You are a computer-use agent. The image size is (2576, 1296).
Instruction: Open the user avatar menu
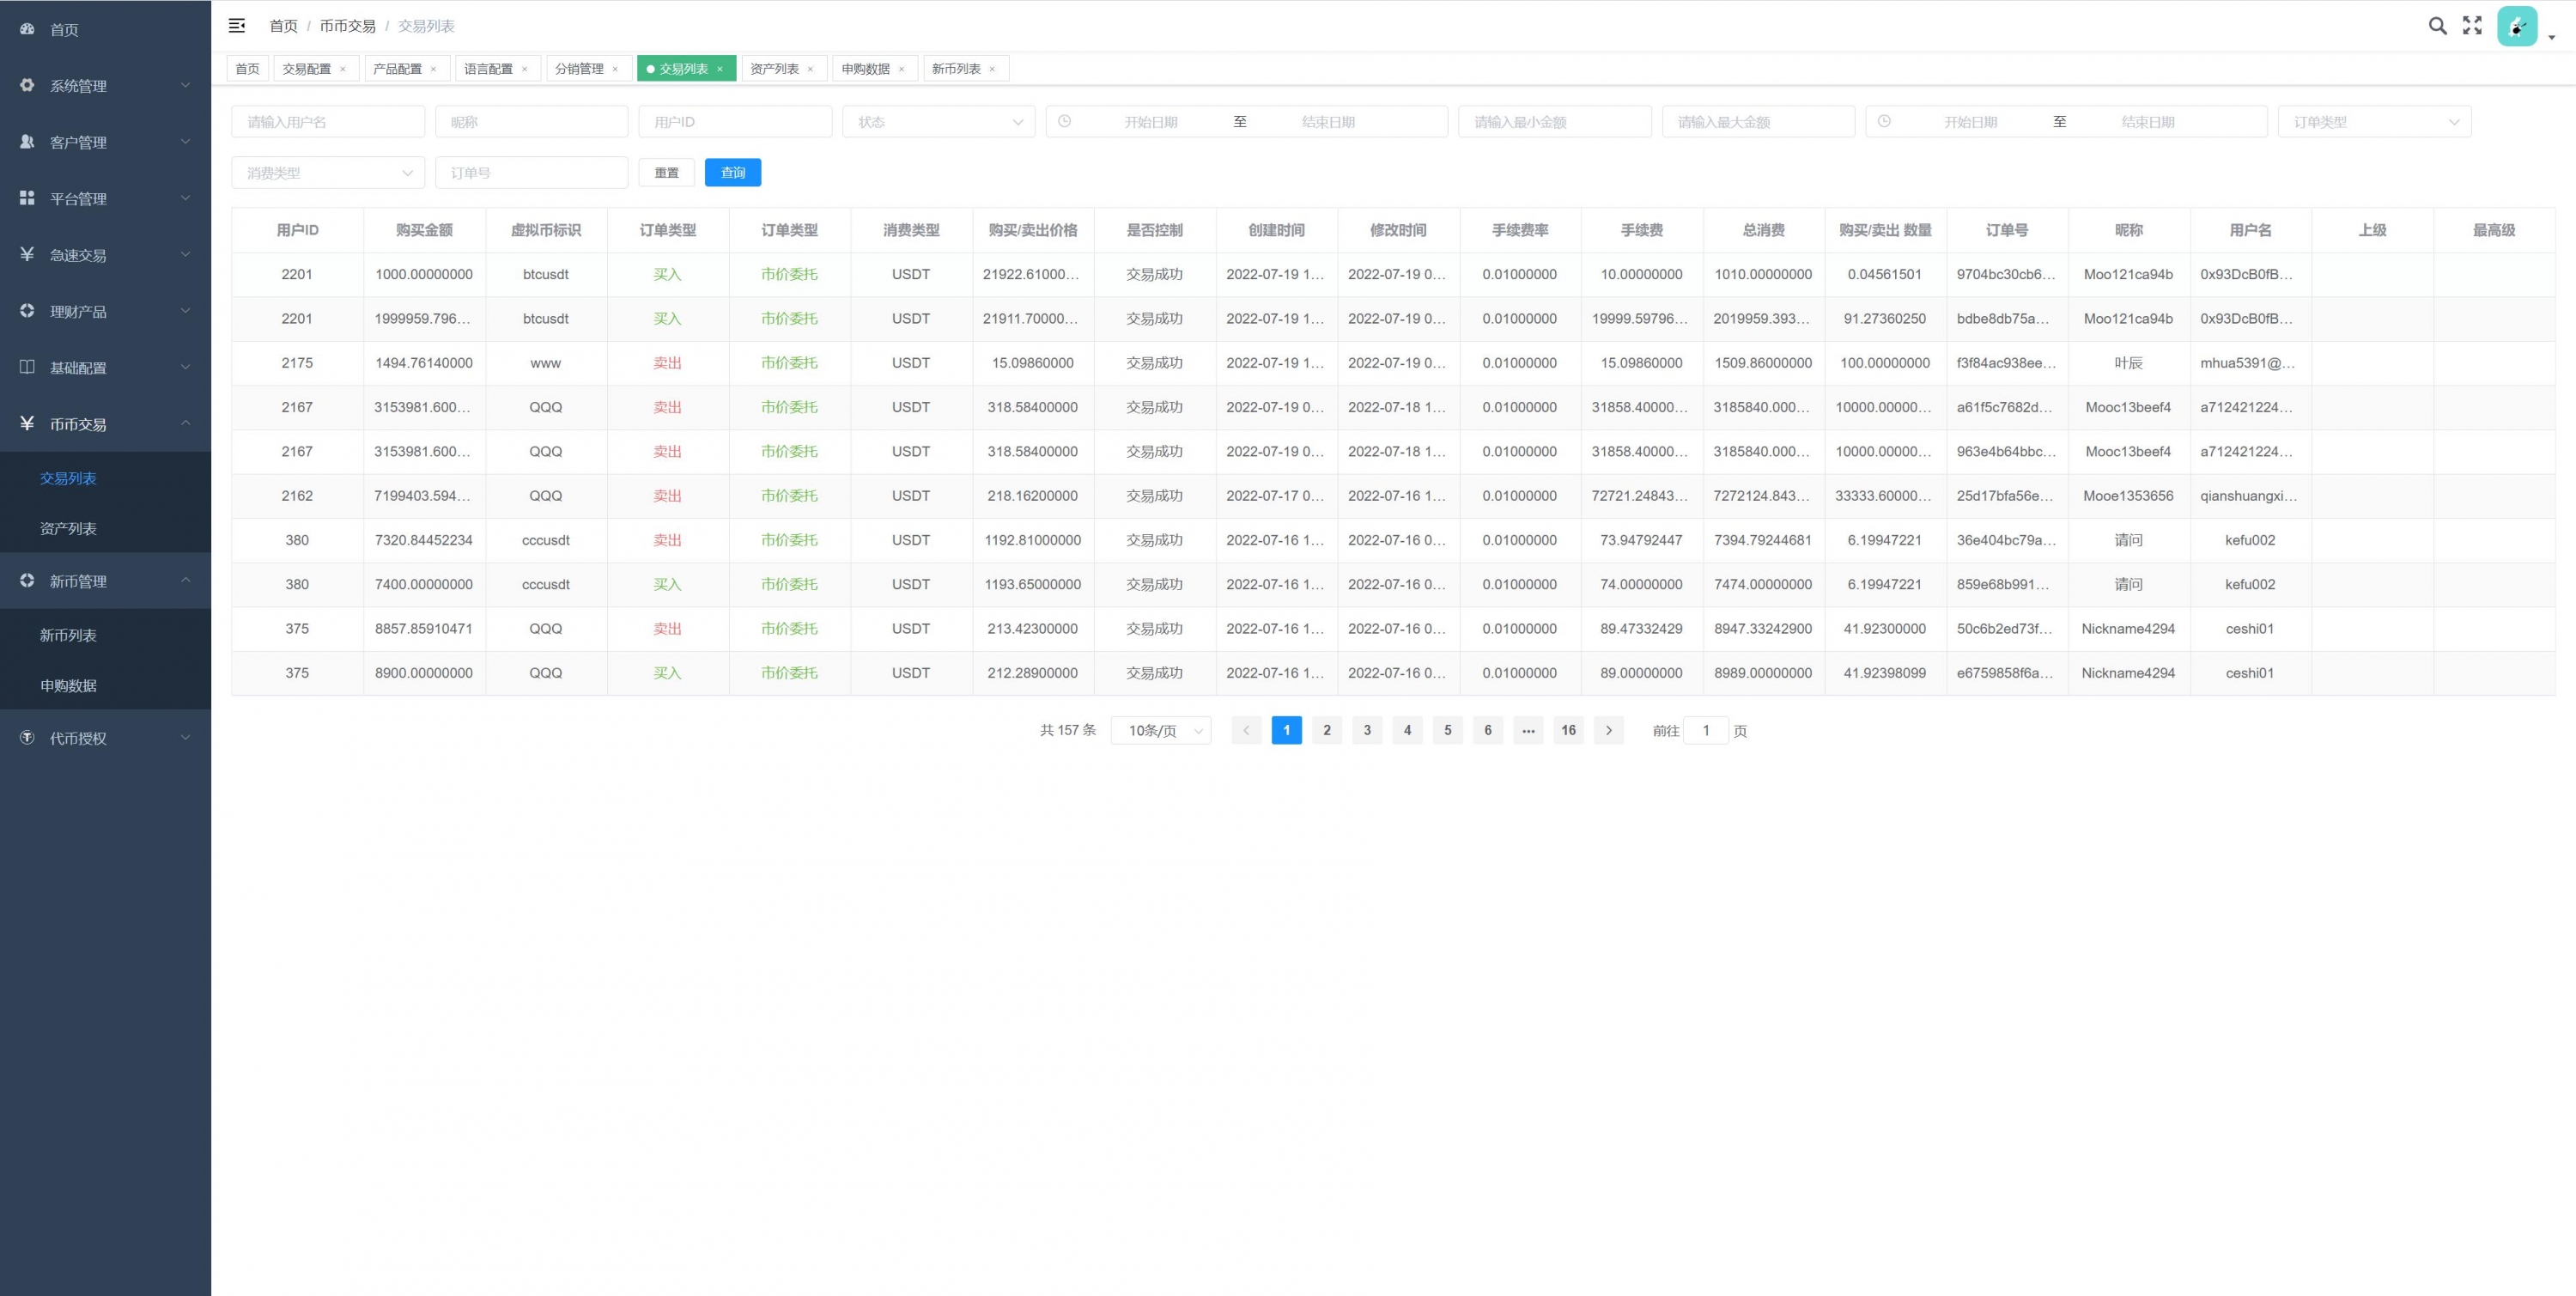2517,26
